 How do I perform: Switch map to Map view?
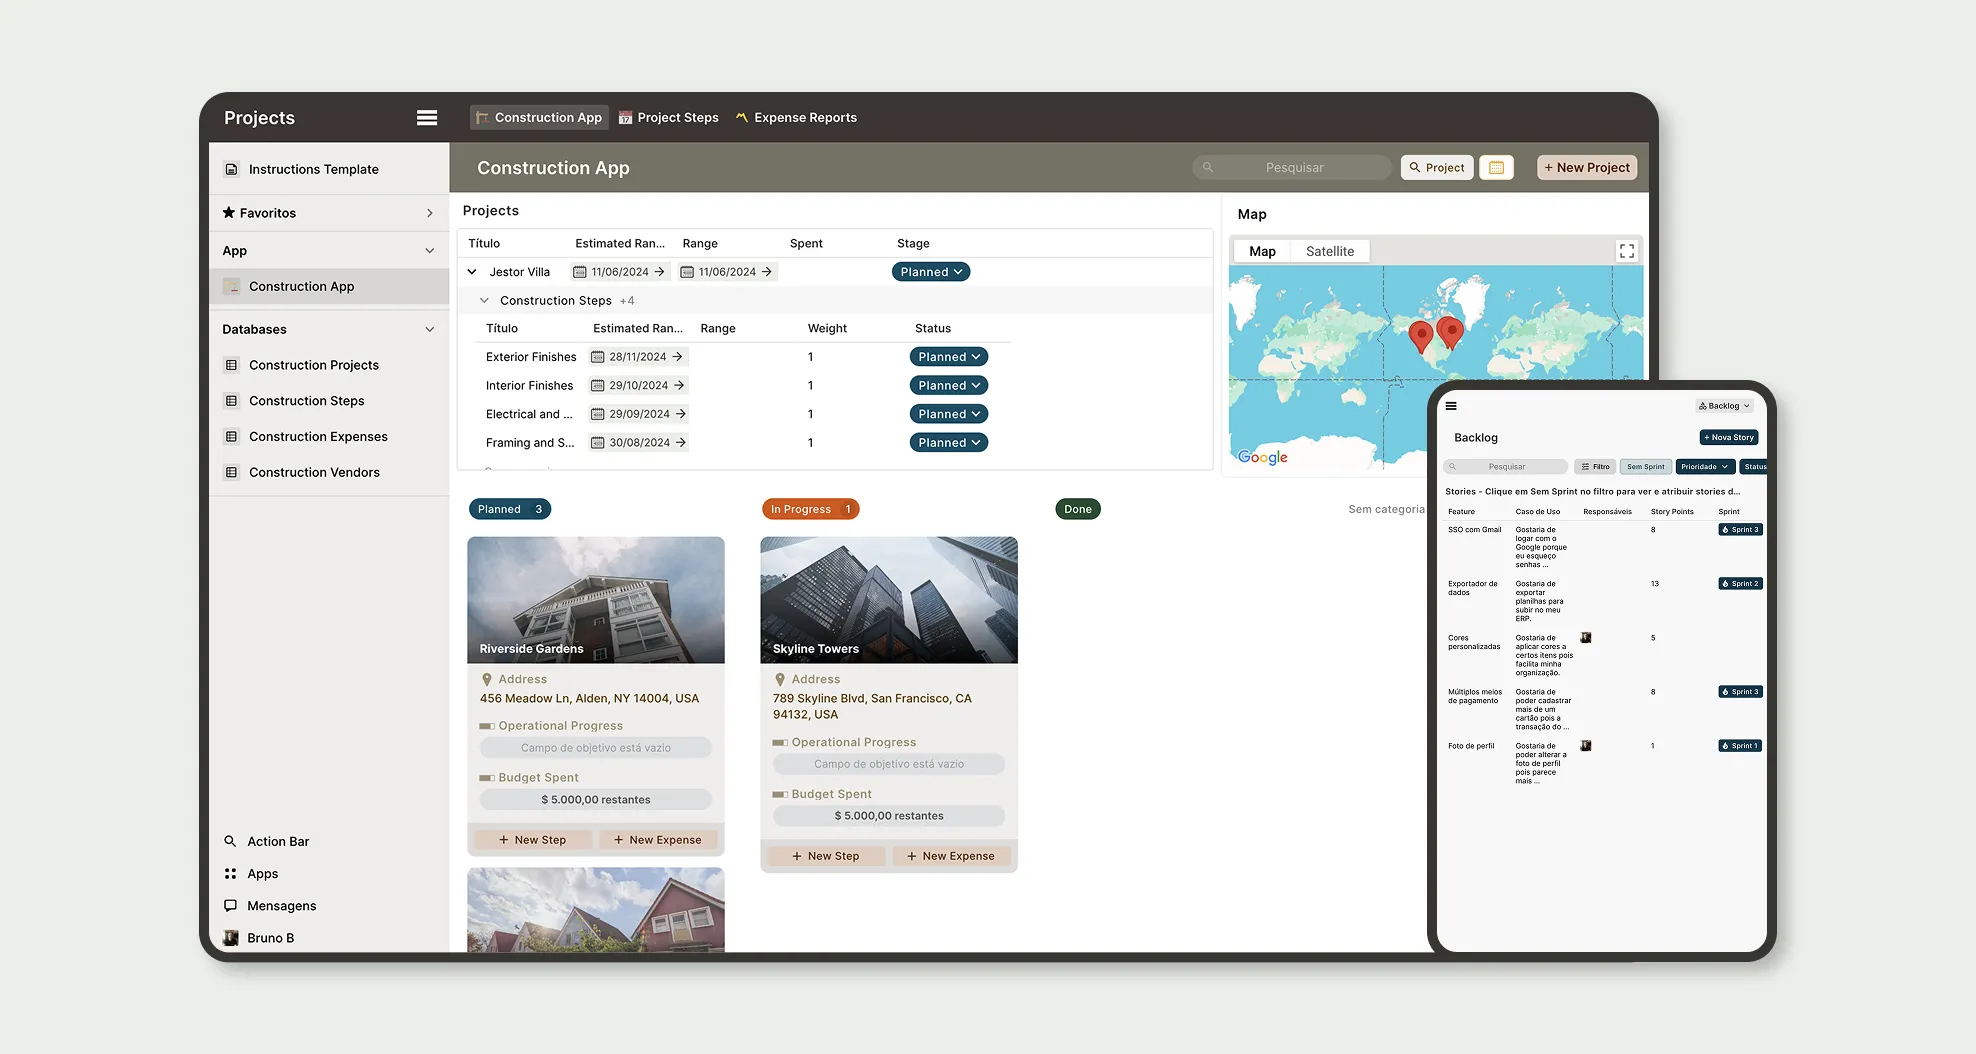click(1262, 251)
